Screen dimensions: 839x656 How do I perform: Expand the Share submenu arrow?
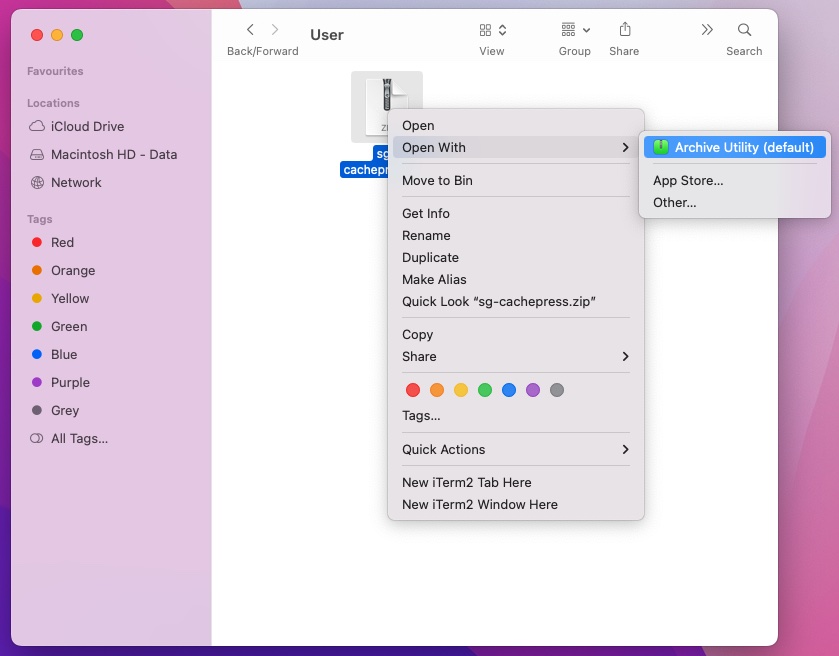click(625, 356)
